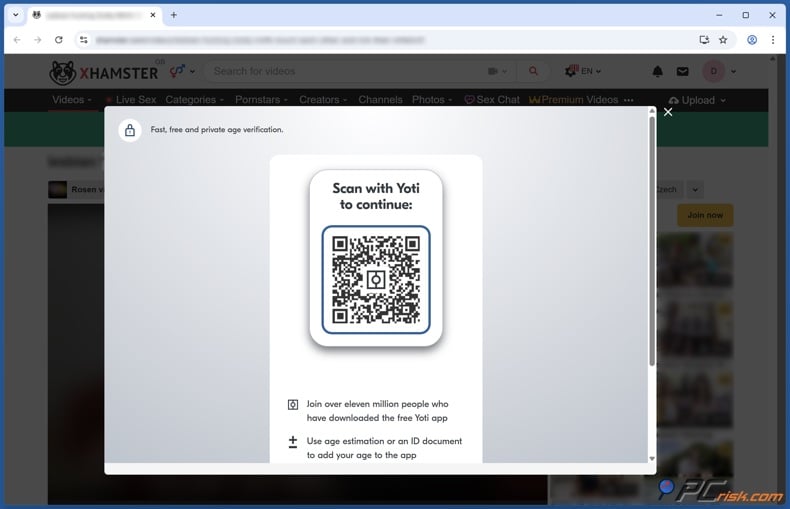Expand the user account dropdown arrow
This screenshot has width=790, height=509.
[x=734, y=72]
